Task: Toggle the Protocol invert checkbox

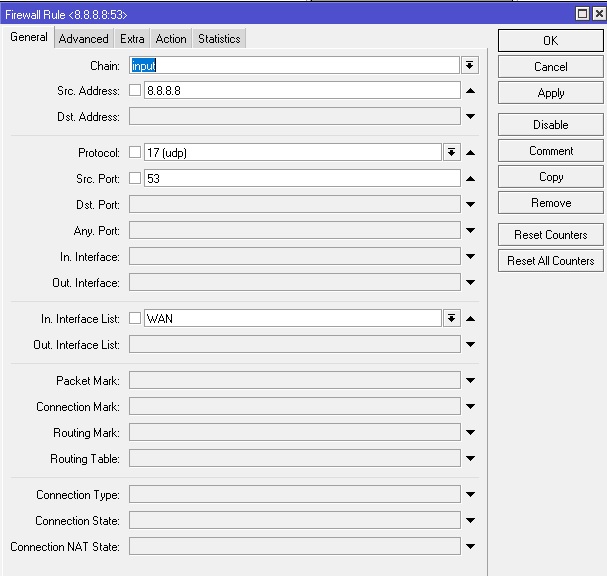Action: [135, 152]
